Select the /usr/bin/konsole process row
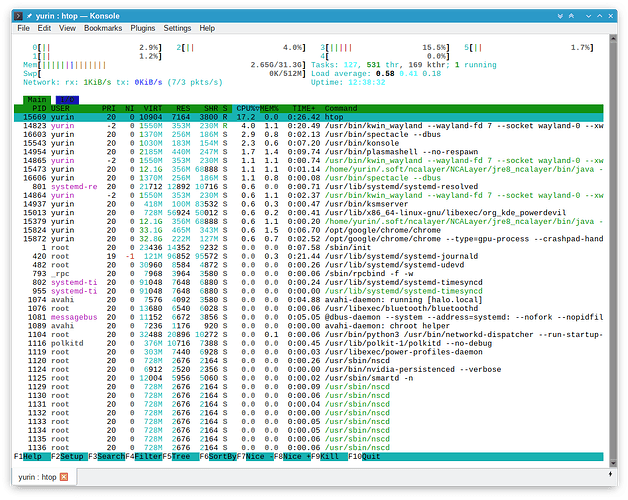 pos(358,144)
